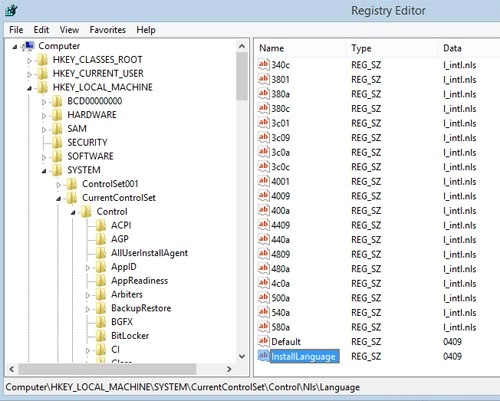Viewport: 500px width, 401px height.
Task: Click the string value icon for 580a
Action: 263,326
